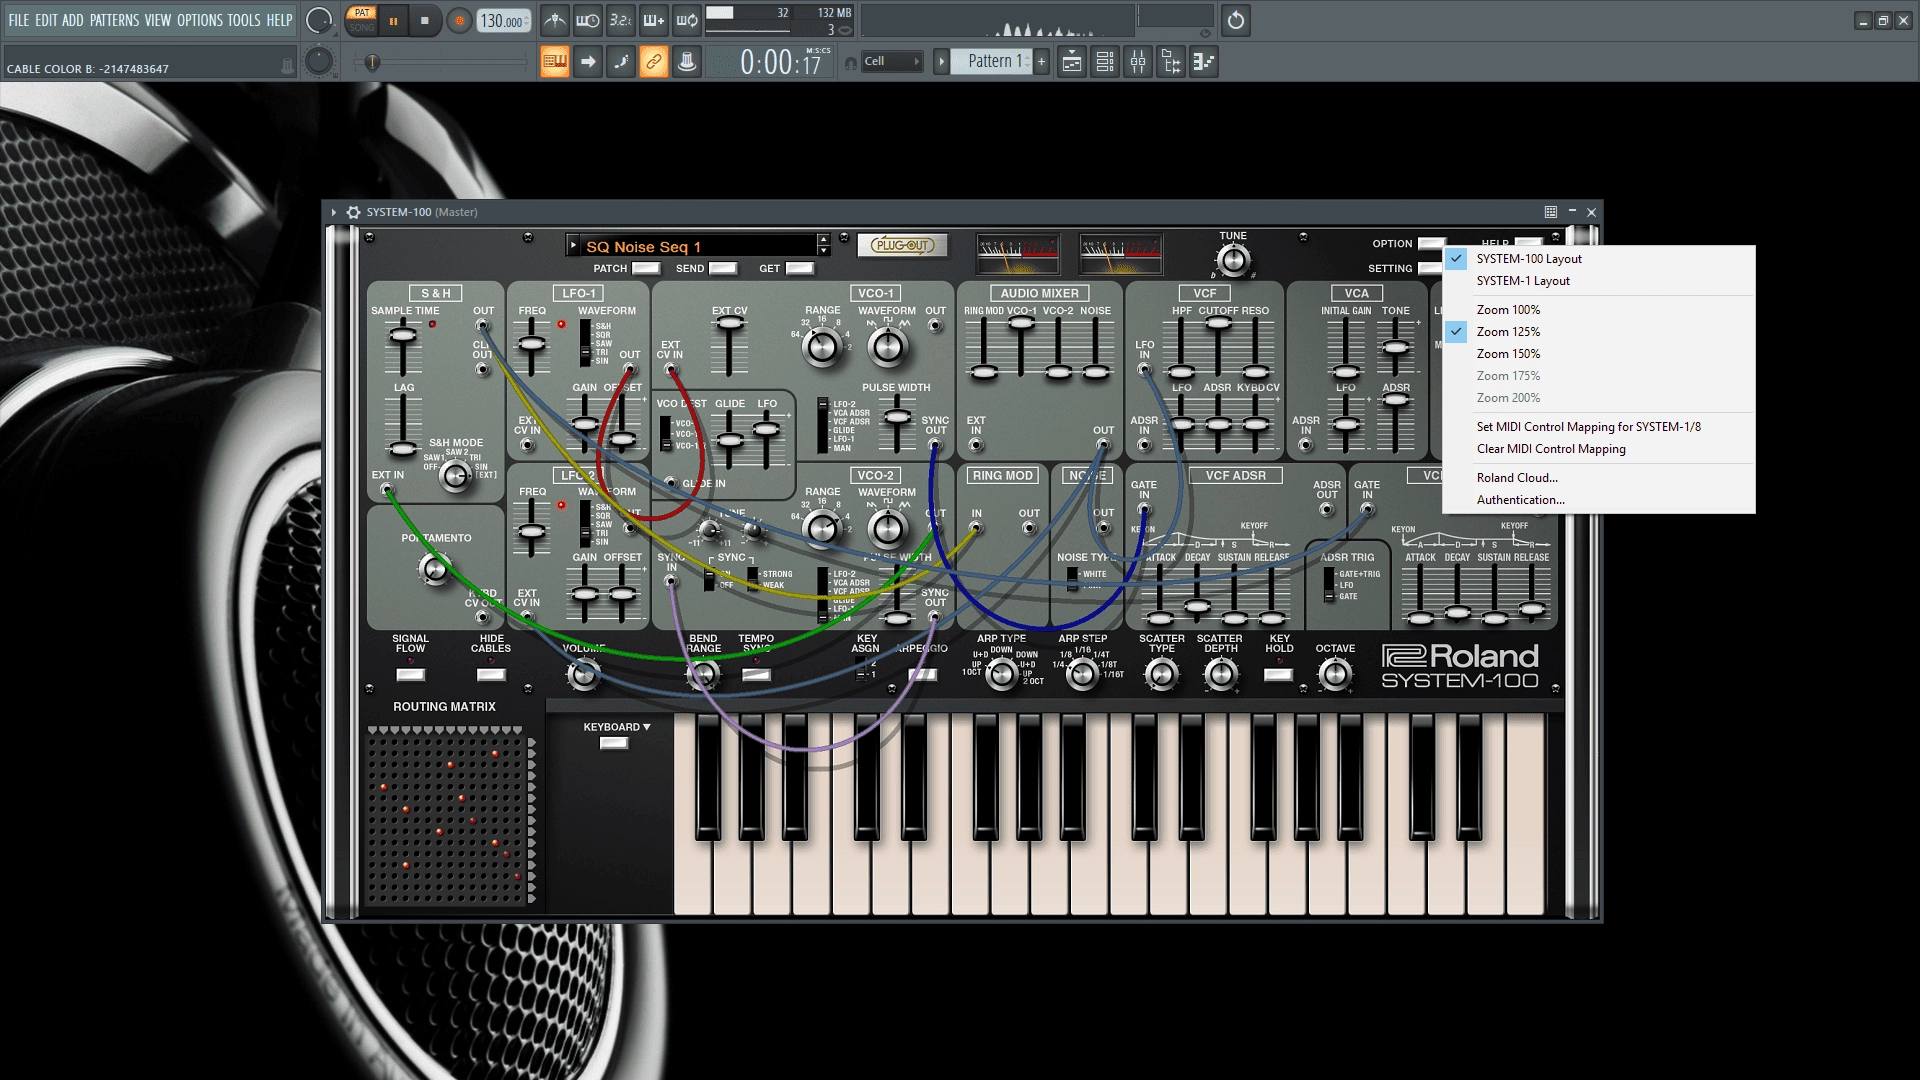The image size is (1920, 1080).
Task: Click the preset grid icon in plugin title bar
Action: tap(1551, 212)
